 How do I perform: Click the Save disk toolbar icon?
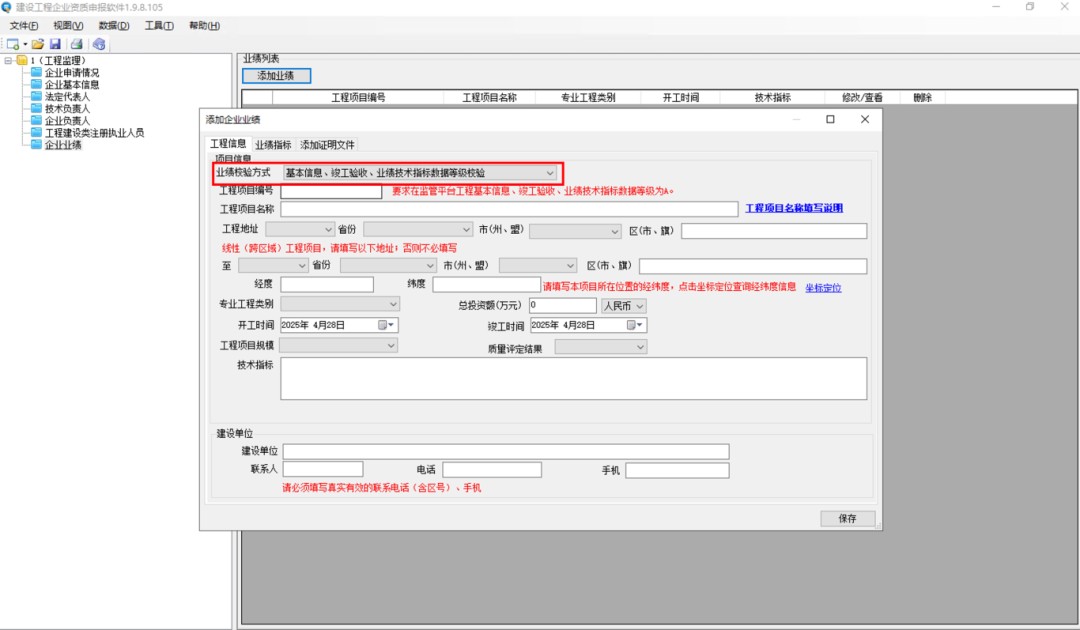click(55, 44)
